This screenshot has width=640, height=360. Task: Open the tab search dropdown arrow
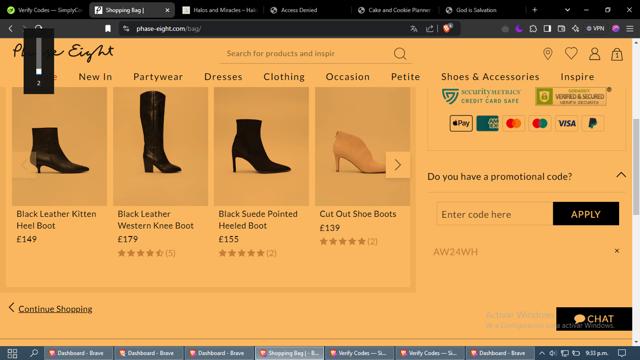(567, 10)
